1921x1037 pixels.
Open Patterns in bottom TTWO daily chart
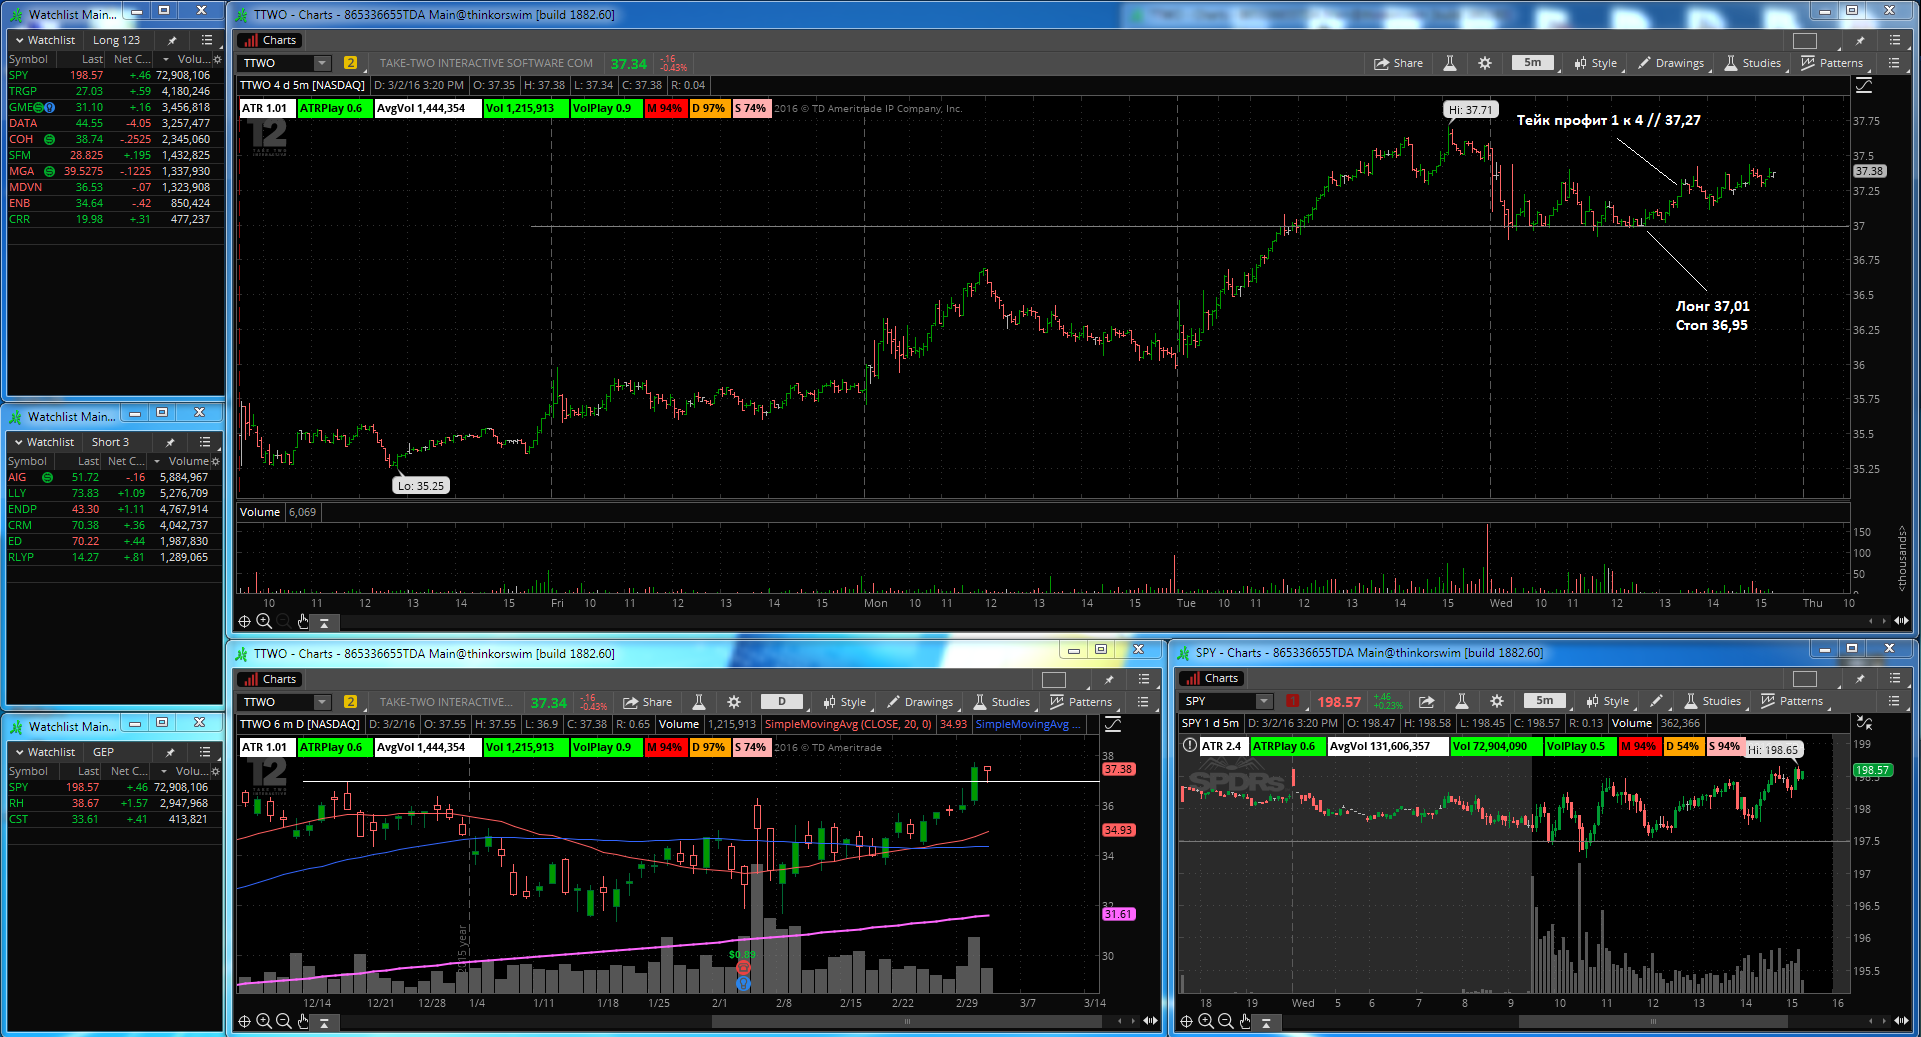coord(1081,702)
